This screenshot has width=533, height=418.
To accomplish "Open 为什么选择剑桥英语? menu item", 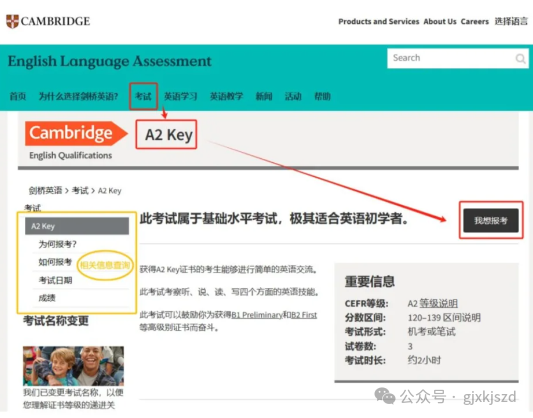I will [78, 97].
